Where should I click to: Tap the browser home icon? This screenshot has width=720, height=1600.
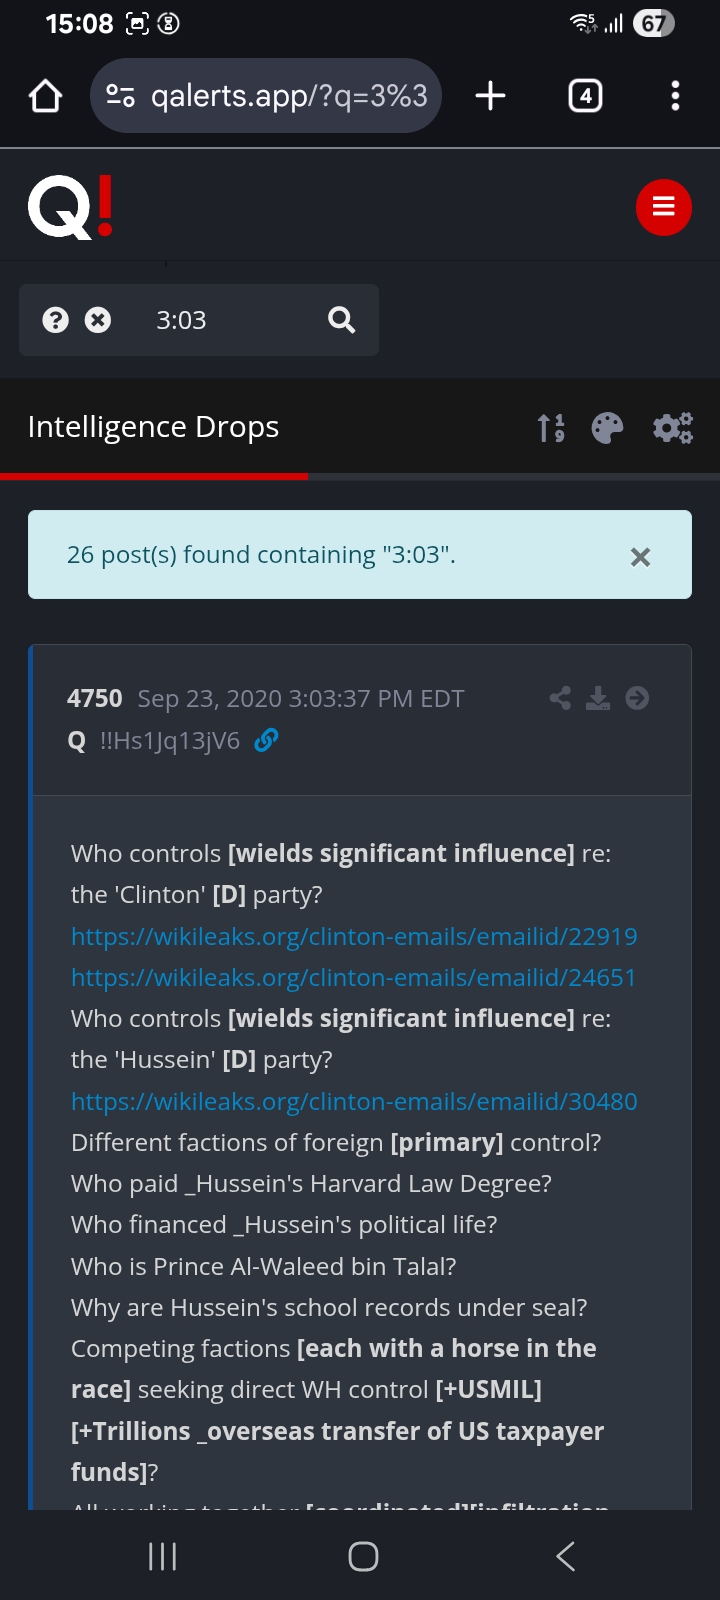[x=46, y=96]
